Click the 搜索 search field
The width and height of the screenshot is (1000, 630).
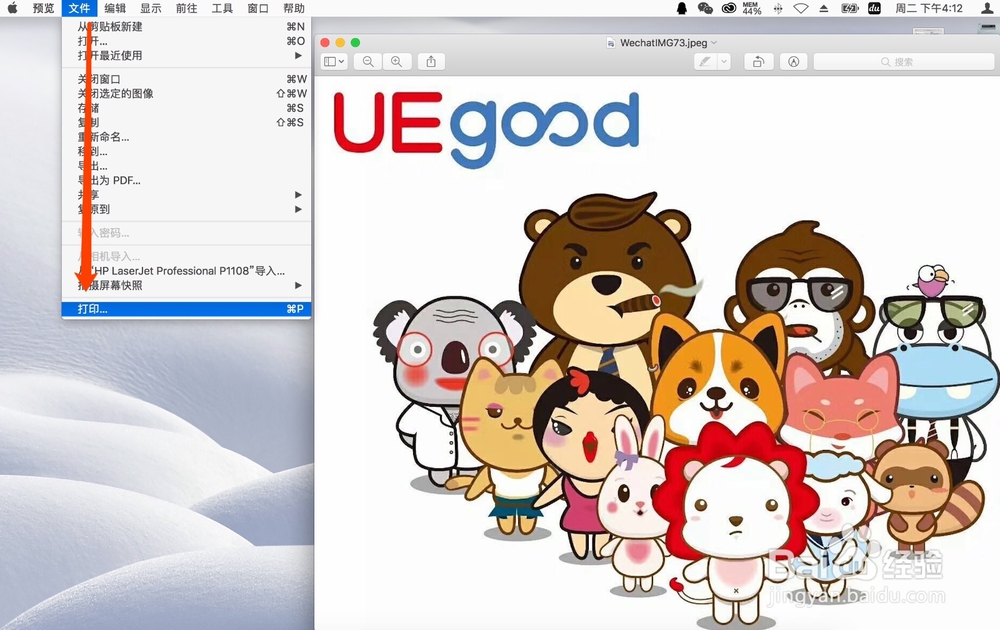click(904, 62)
